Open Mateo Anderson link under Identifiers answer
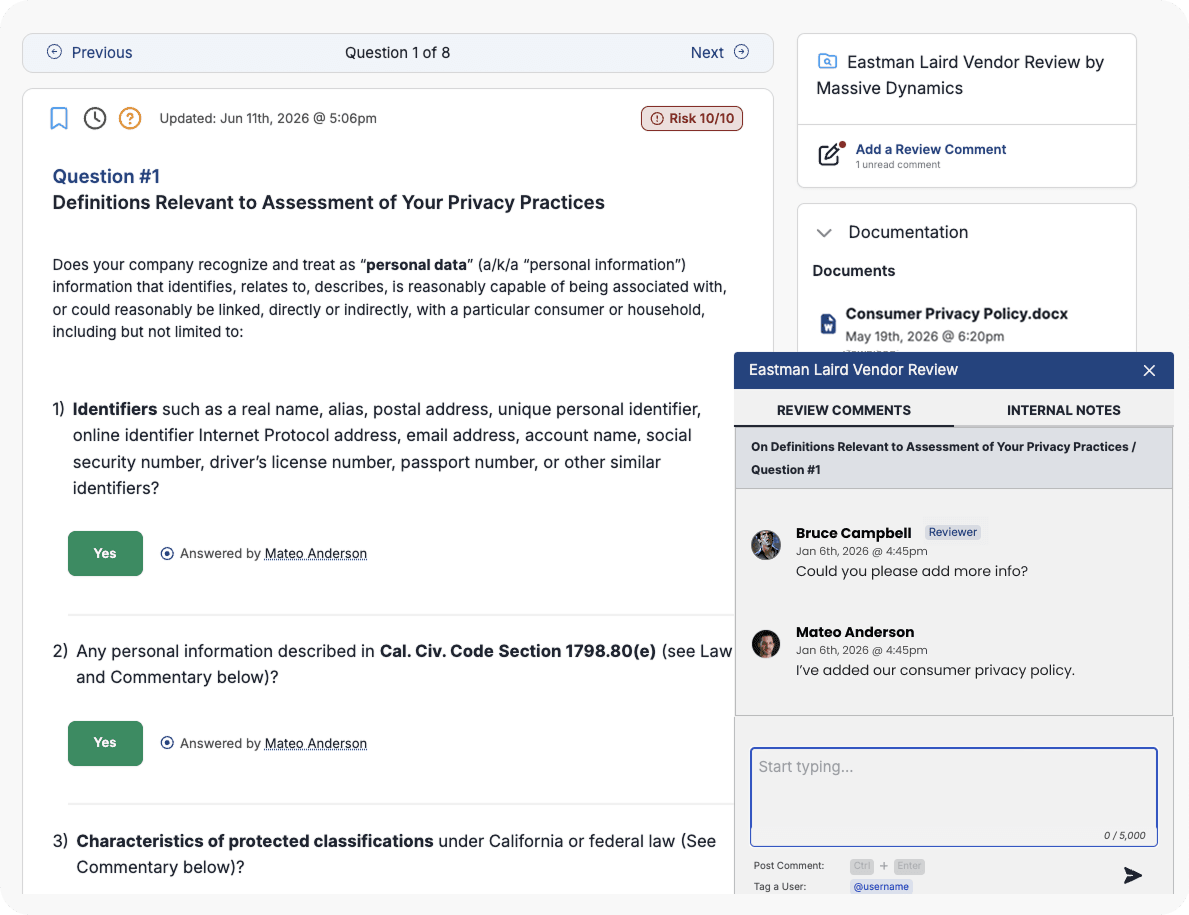Viewport: 1189px width, 915px height. click(315, 553)
